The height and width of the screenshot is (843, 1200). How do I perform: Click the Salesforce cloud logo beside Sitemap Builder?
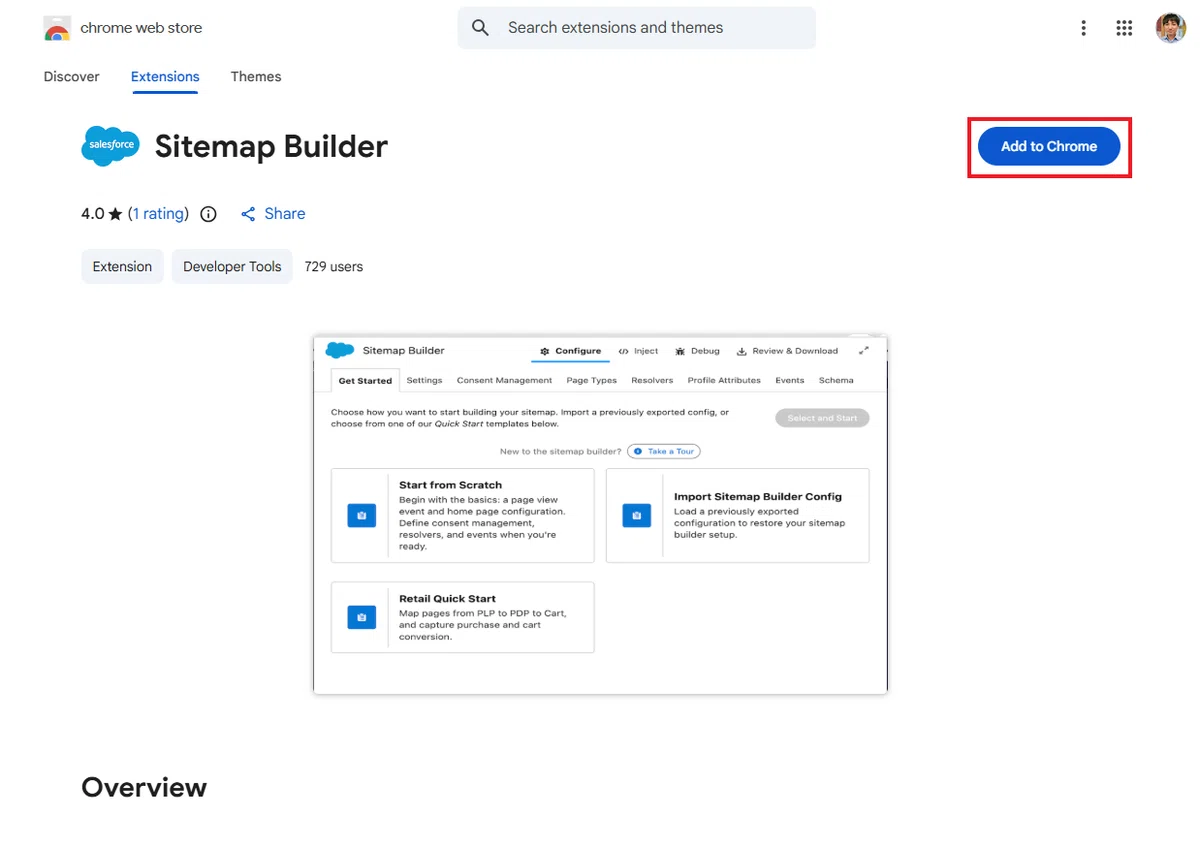point(110,146)
